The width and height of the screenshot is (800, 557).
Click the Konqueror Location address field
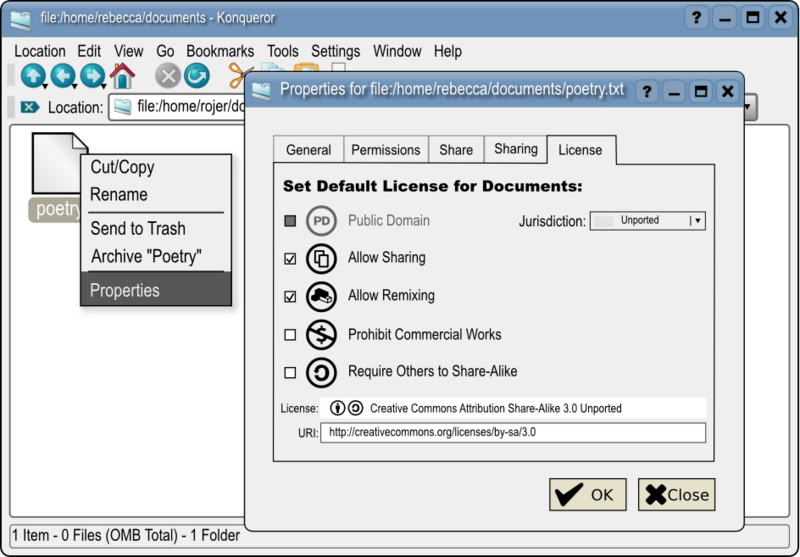pos(179,107)
